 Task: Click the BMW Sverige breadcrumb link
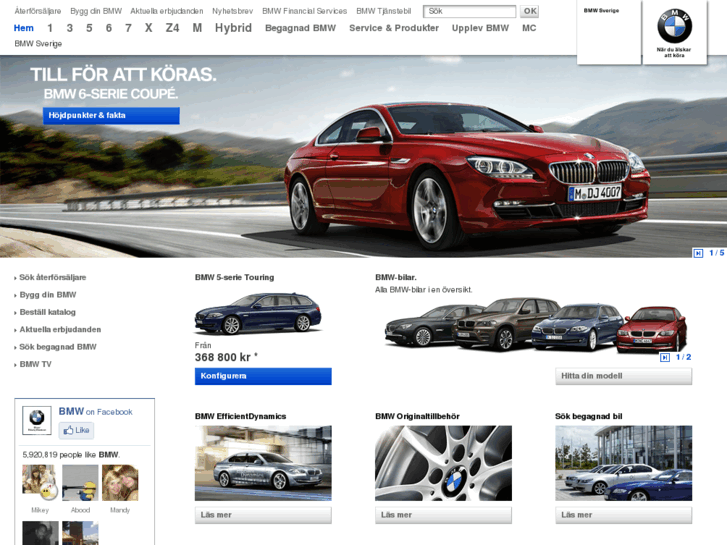[38, 44]
